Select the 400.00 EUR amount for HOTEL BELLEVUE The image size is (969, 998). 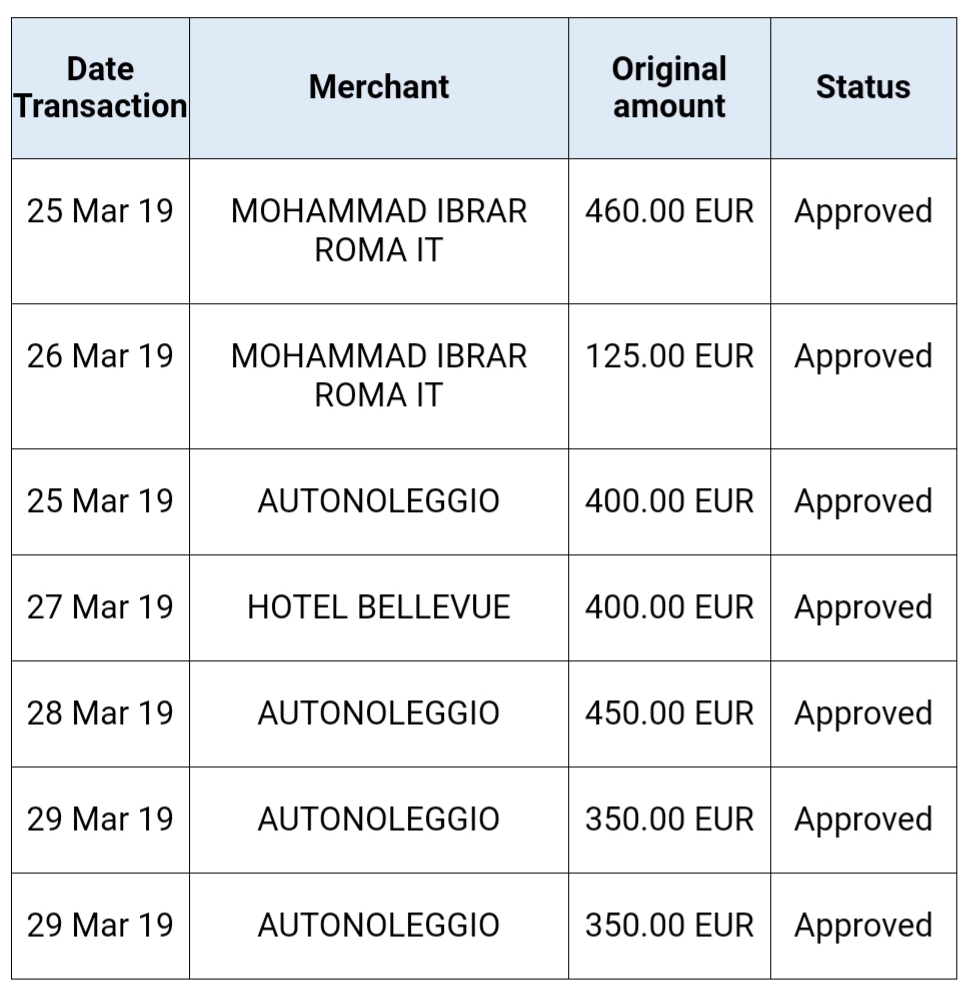(x=669, y=608)
